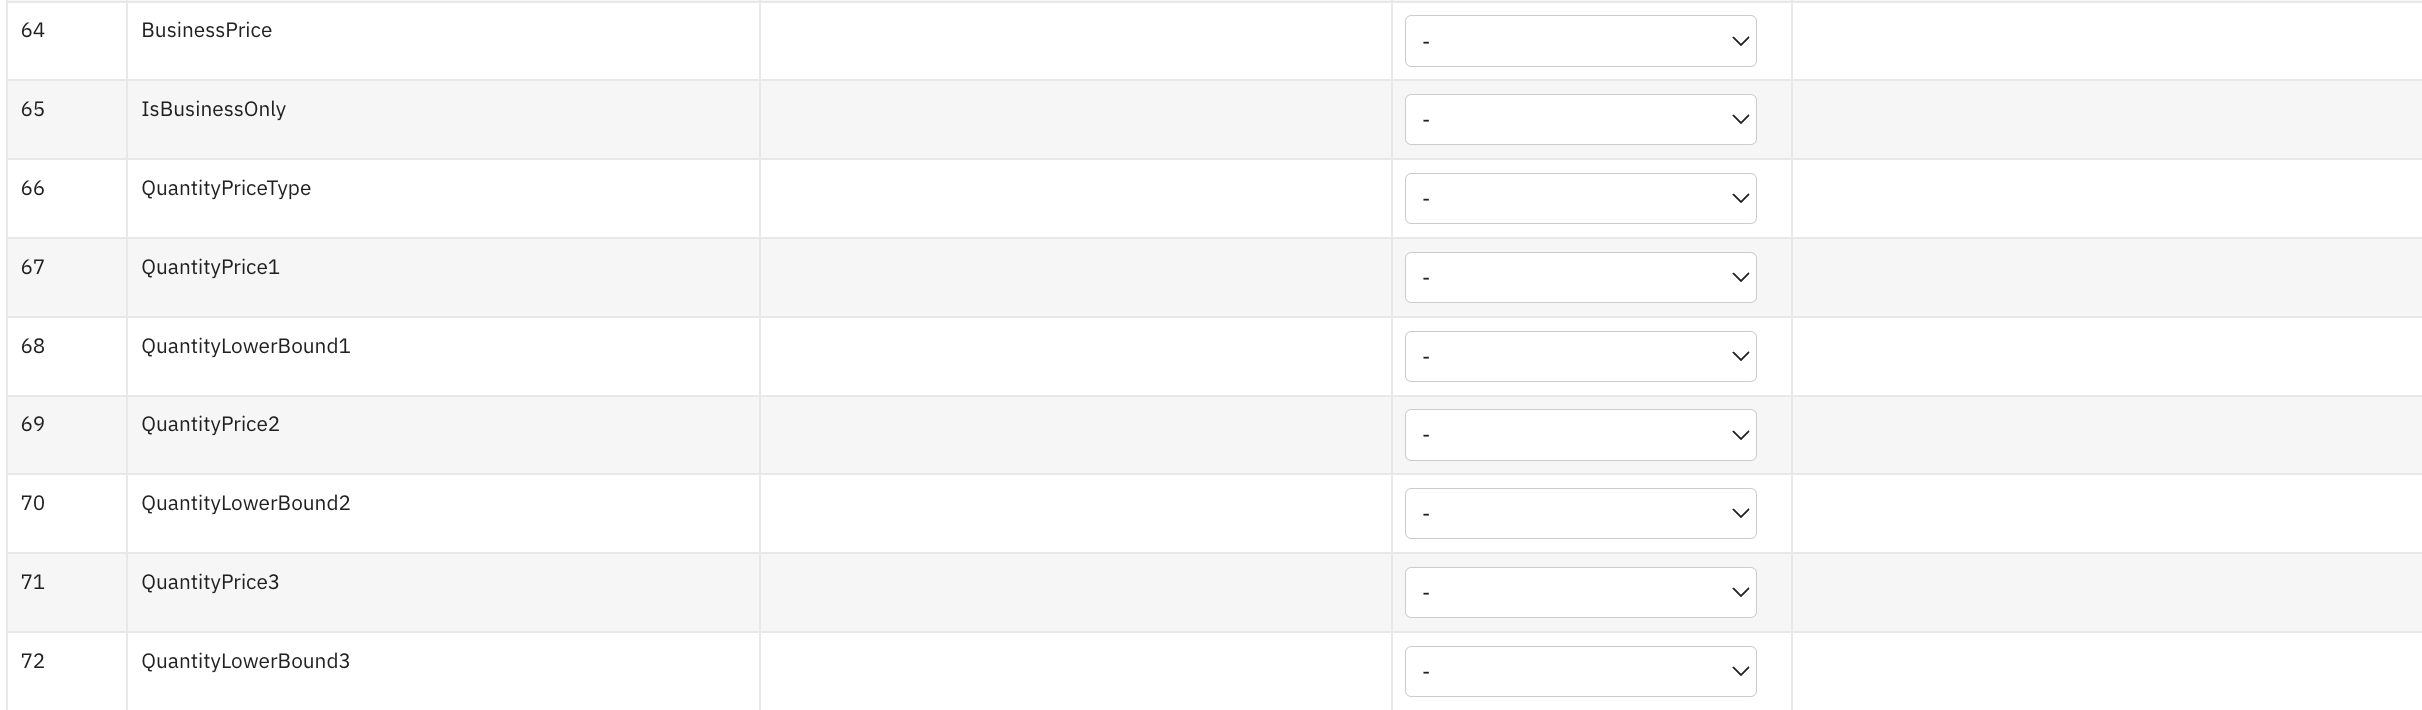This screenshot has width=2422, height=710.
Task: Open the dropdown for BusinessPrice row
Action: pyautogui.click(x=1580, y=41)
